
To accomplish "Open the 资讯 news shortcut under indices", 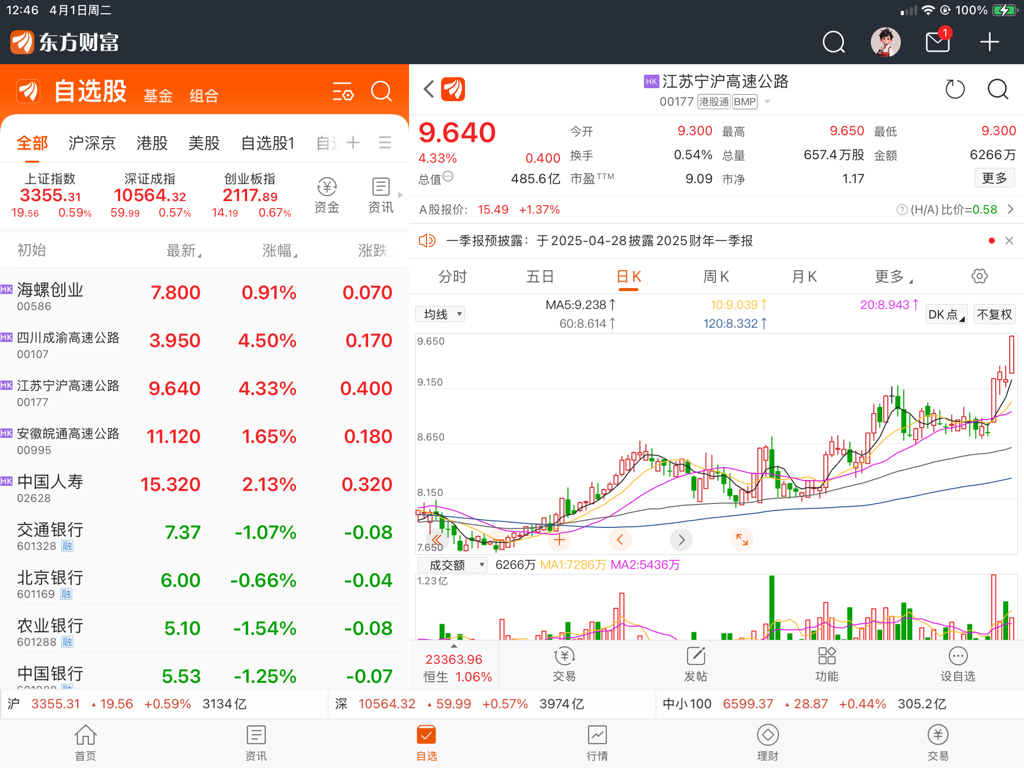I will 381,195.
